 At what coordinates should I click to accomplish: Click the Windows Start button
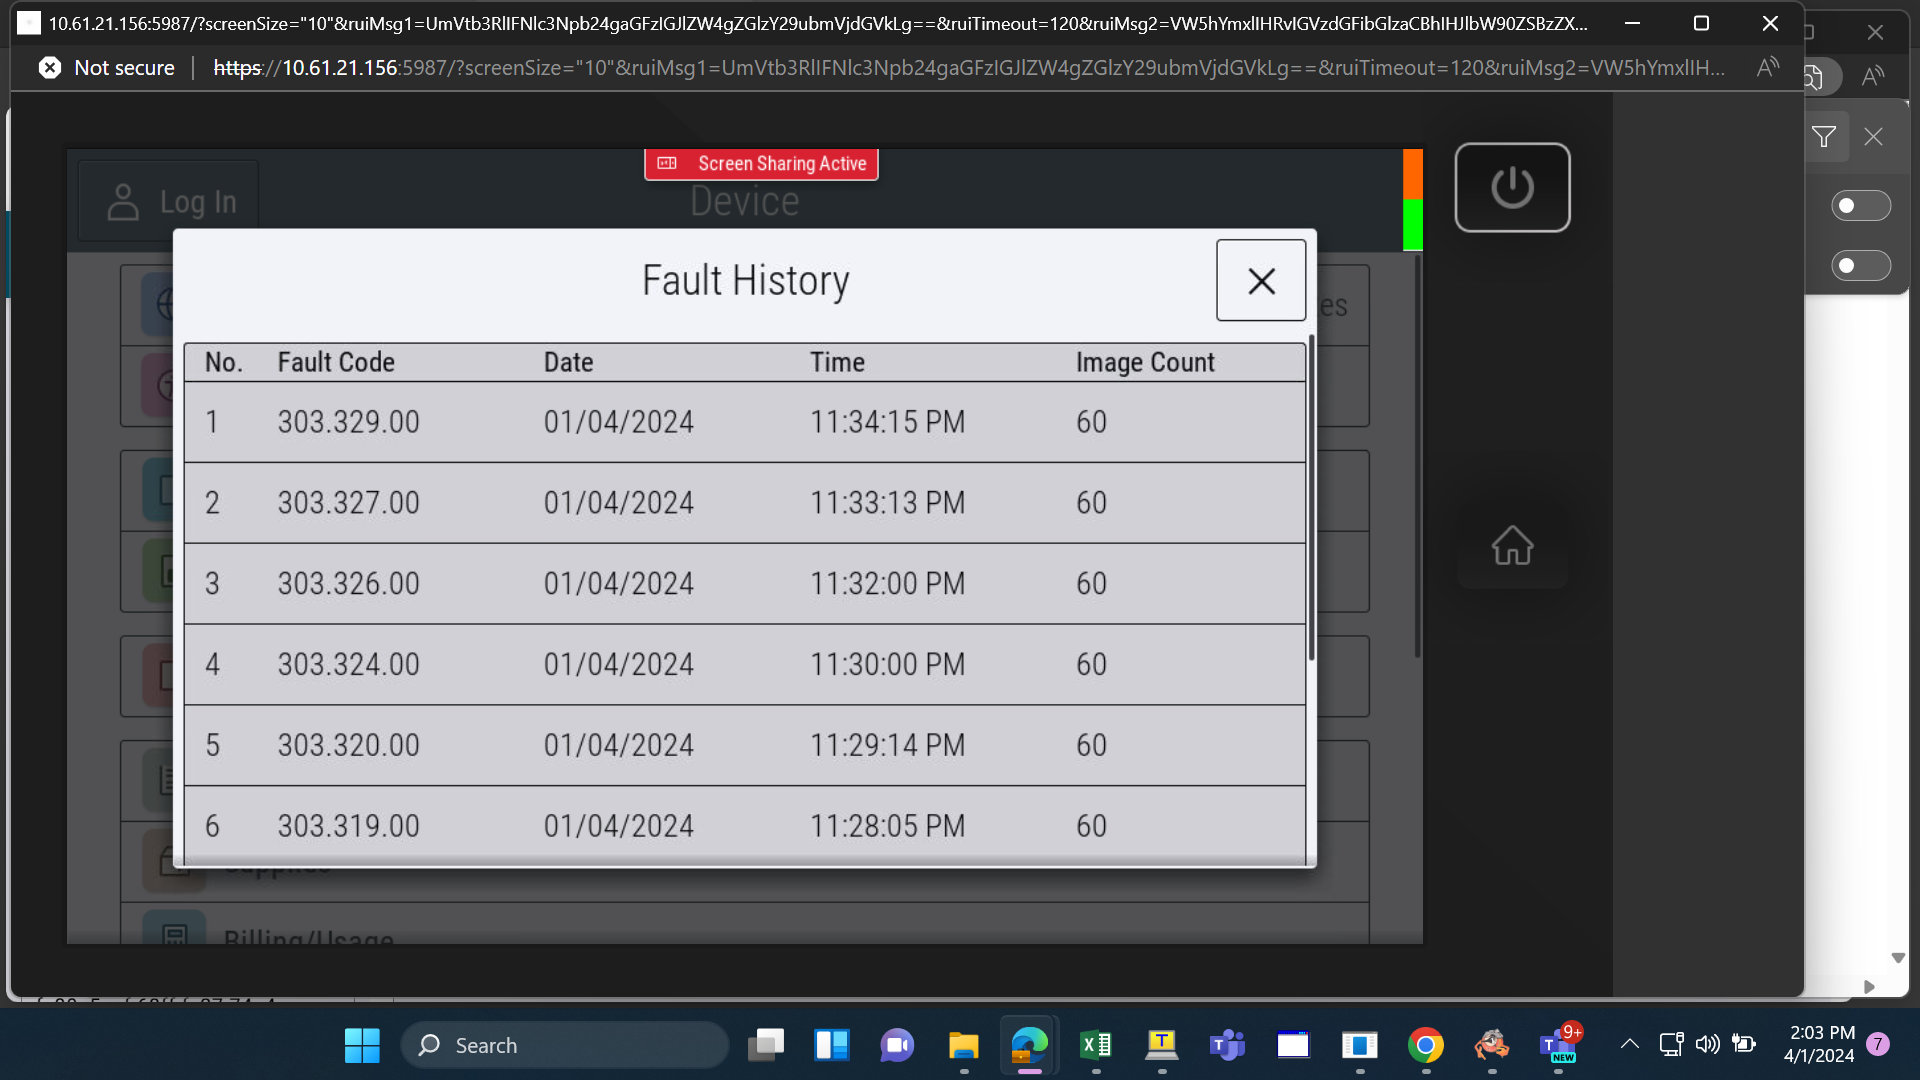coord(362,1045)
